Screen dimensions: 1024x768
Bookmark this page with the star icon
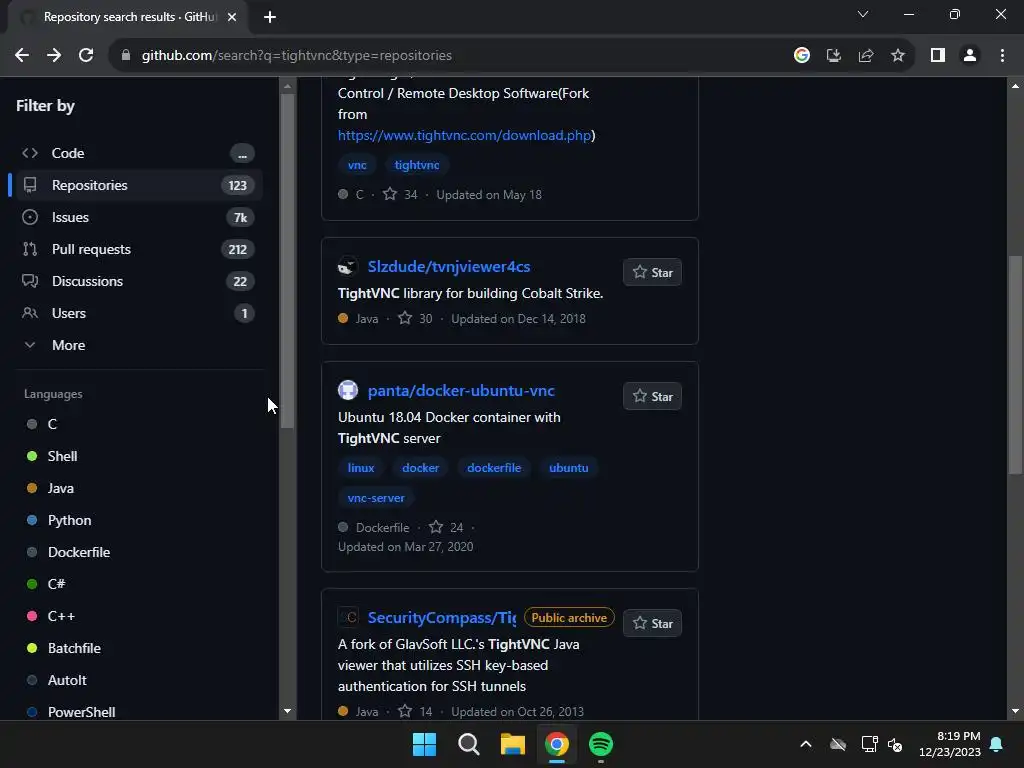898,56
